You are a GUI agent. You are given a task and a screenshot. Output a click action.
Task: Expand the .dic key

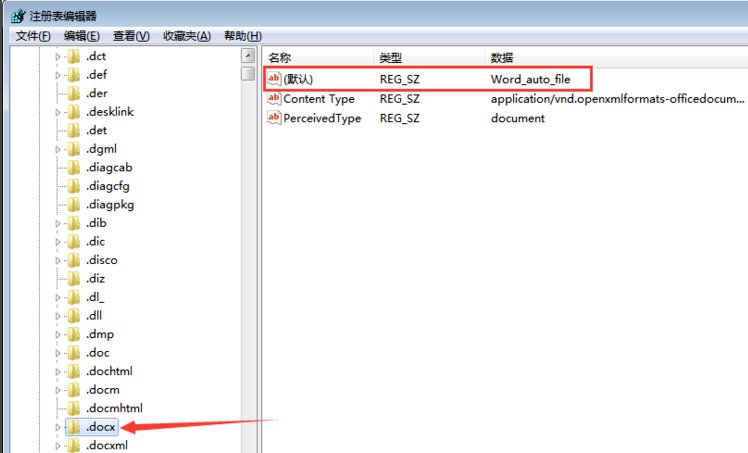click(x=58, y=242)
